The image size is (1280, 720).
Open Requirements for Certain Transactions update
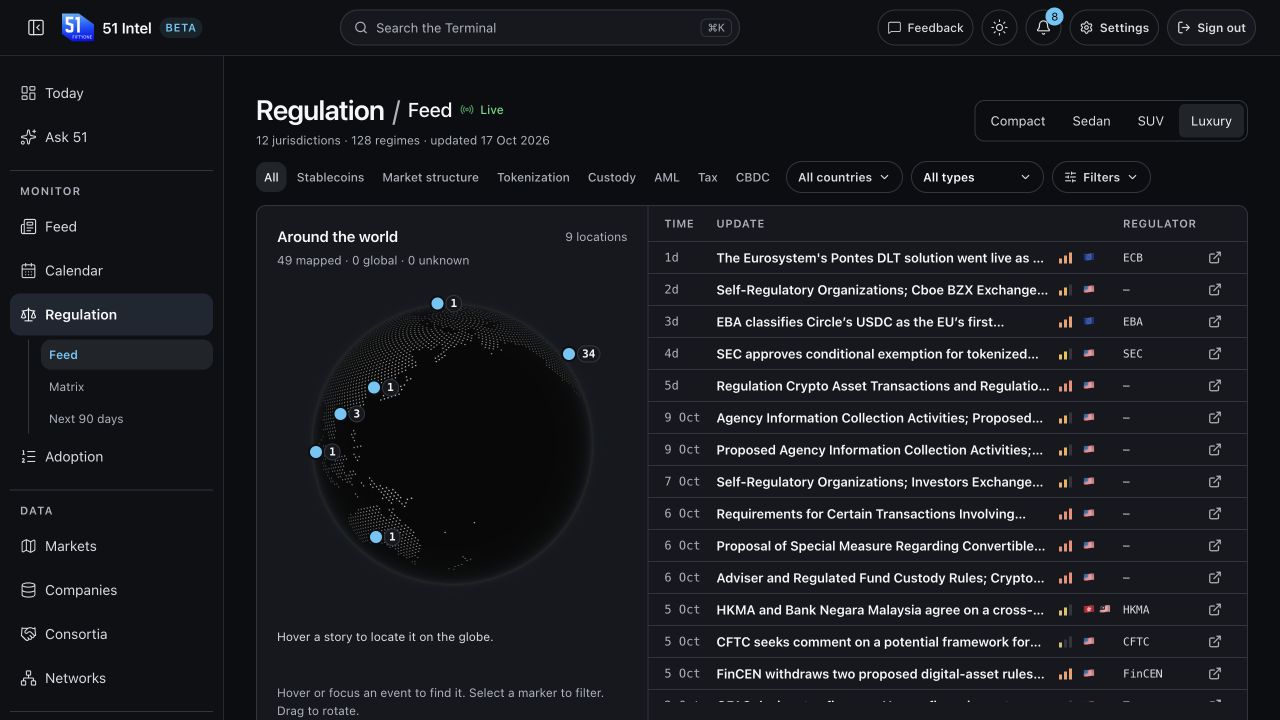point(871,514)
